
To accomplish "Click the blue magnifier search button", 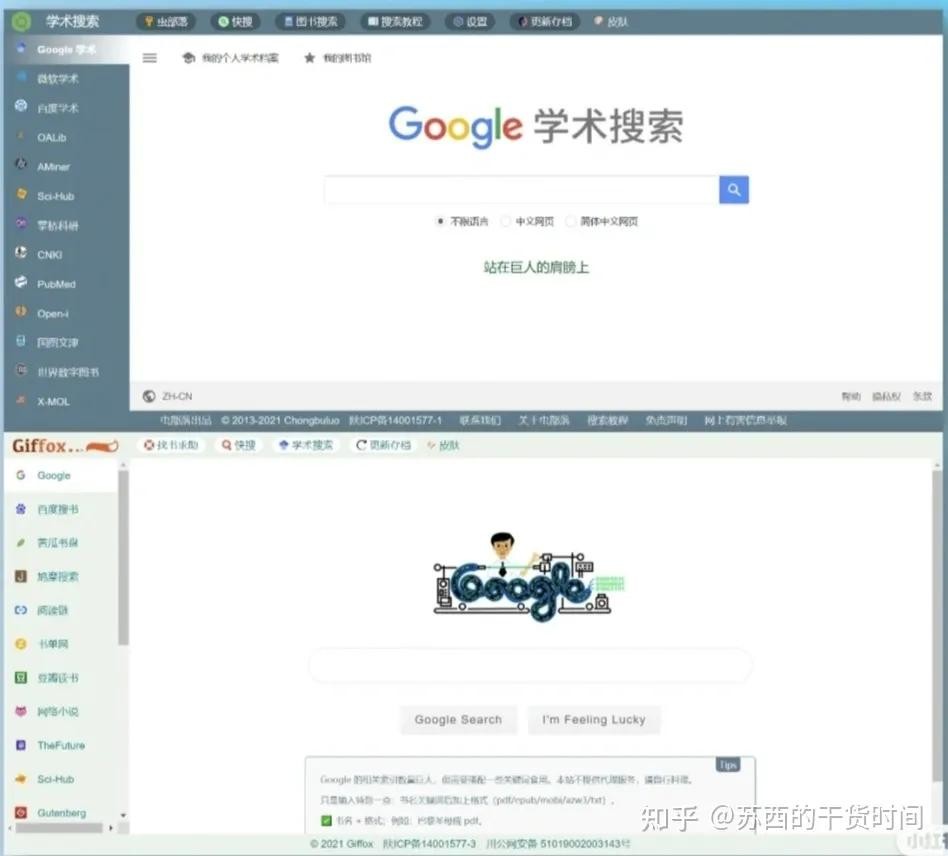I will point(733,190).
